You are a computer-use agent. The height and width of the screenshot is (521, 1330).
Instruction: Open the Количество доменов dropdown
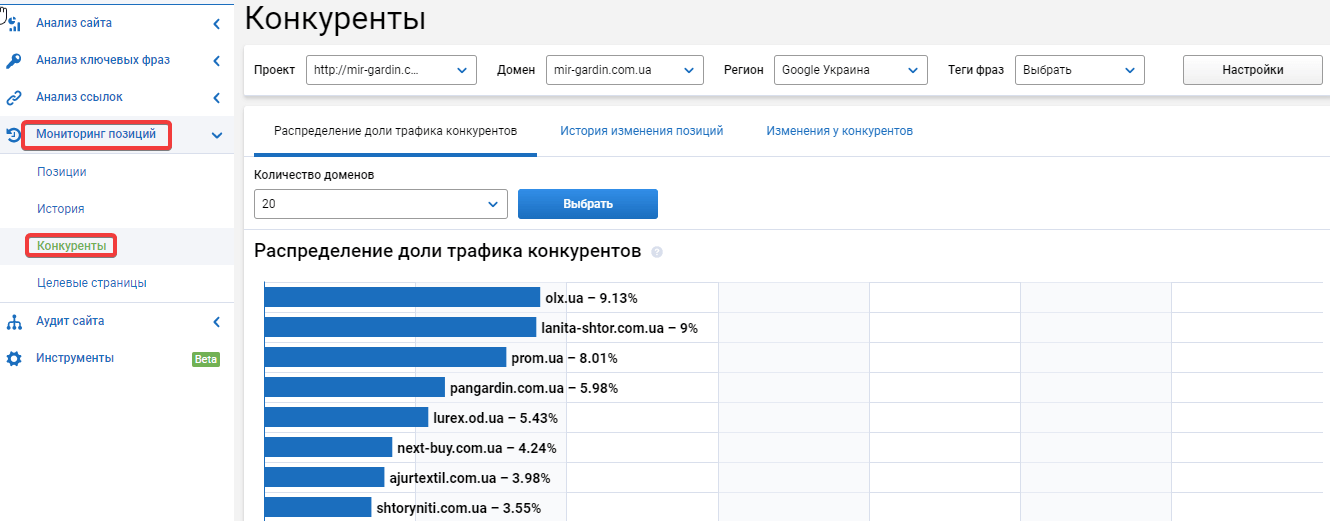tap(381, 204)
